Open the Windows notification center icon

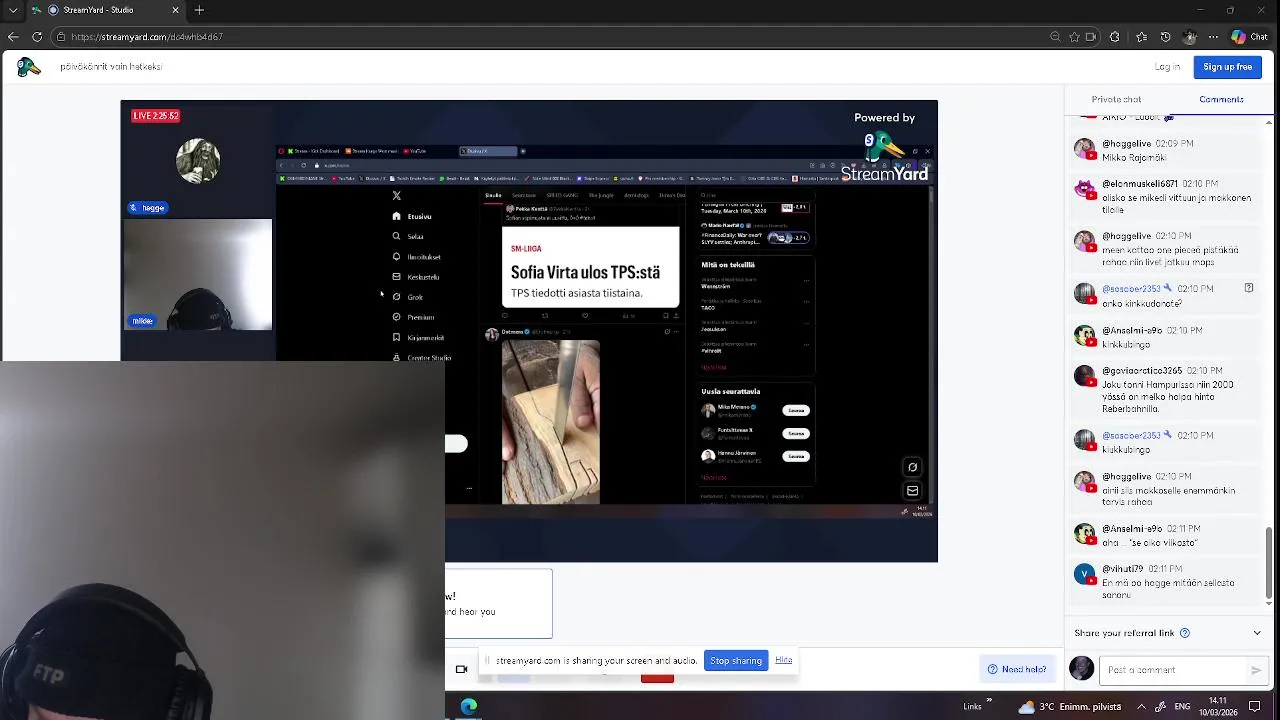tap(1255, 706)
